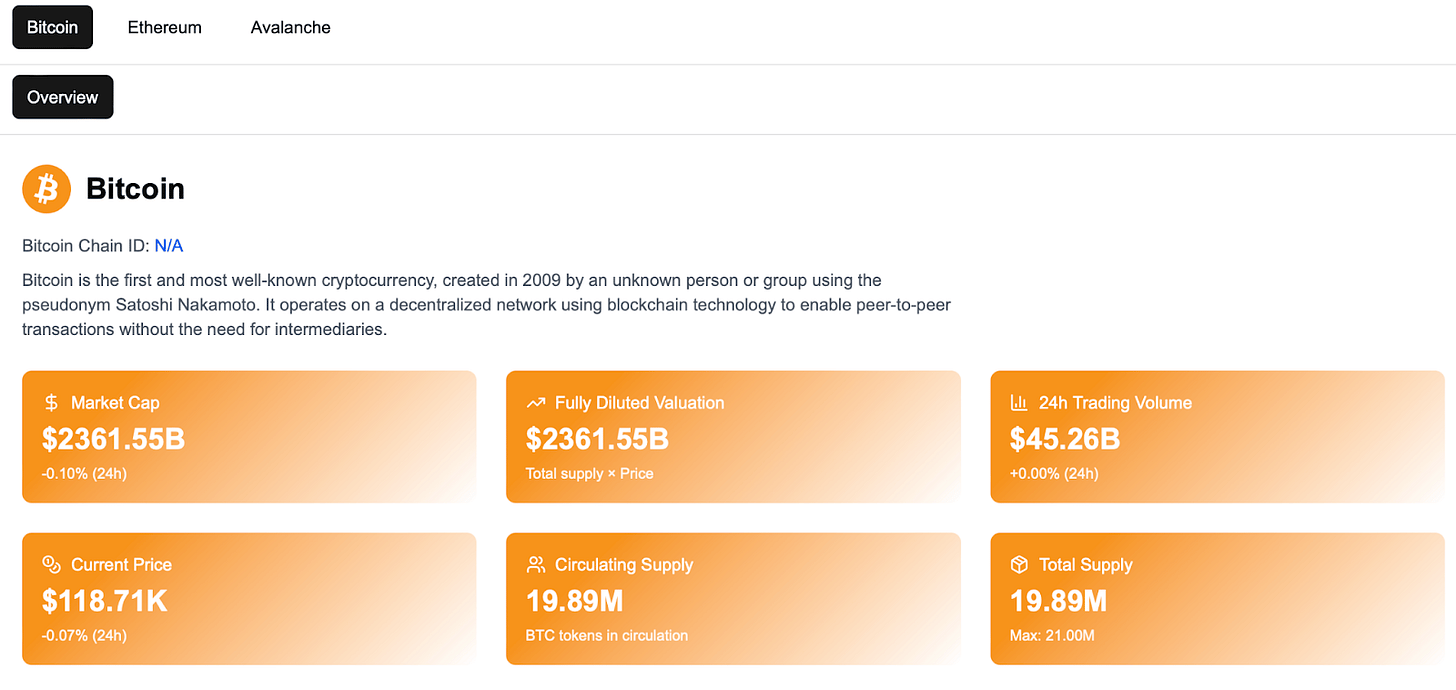Click the bar chart 24h Trading Volume icon

[x=1019, y=403]
